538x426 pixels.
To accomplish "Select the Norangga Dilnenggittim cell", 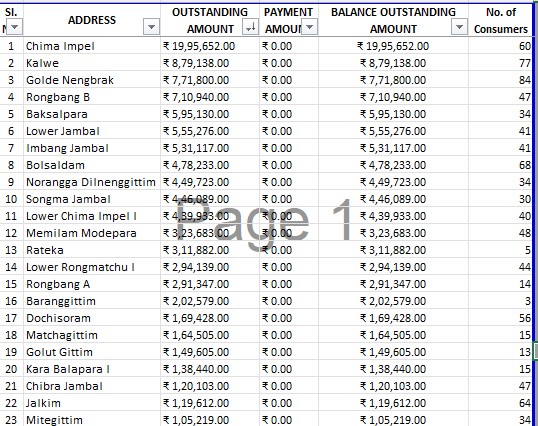I will (92, 182).
